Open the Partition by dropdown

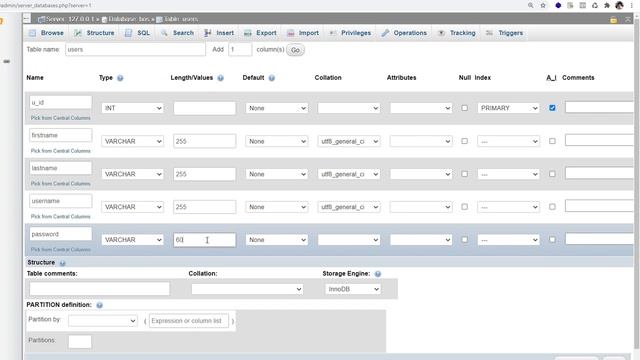(x=103, y=321)
